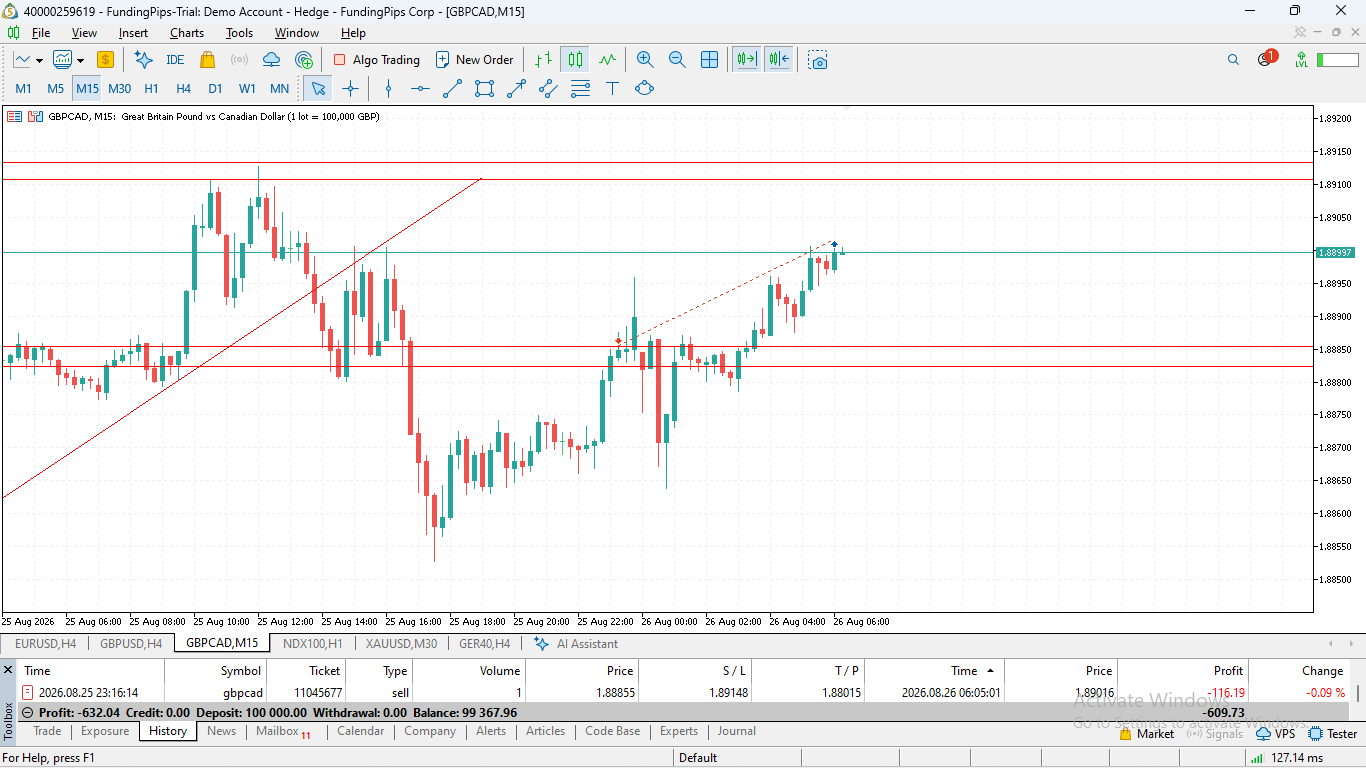The image size is (1366, 768).
Task: Click the green LVL level icon
Action: tap(1301, 60)
